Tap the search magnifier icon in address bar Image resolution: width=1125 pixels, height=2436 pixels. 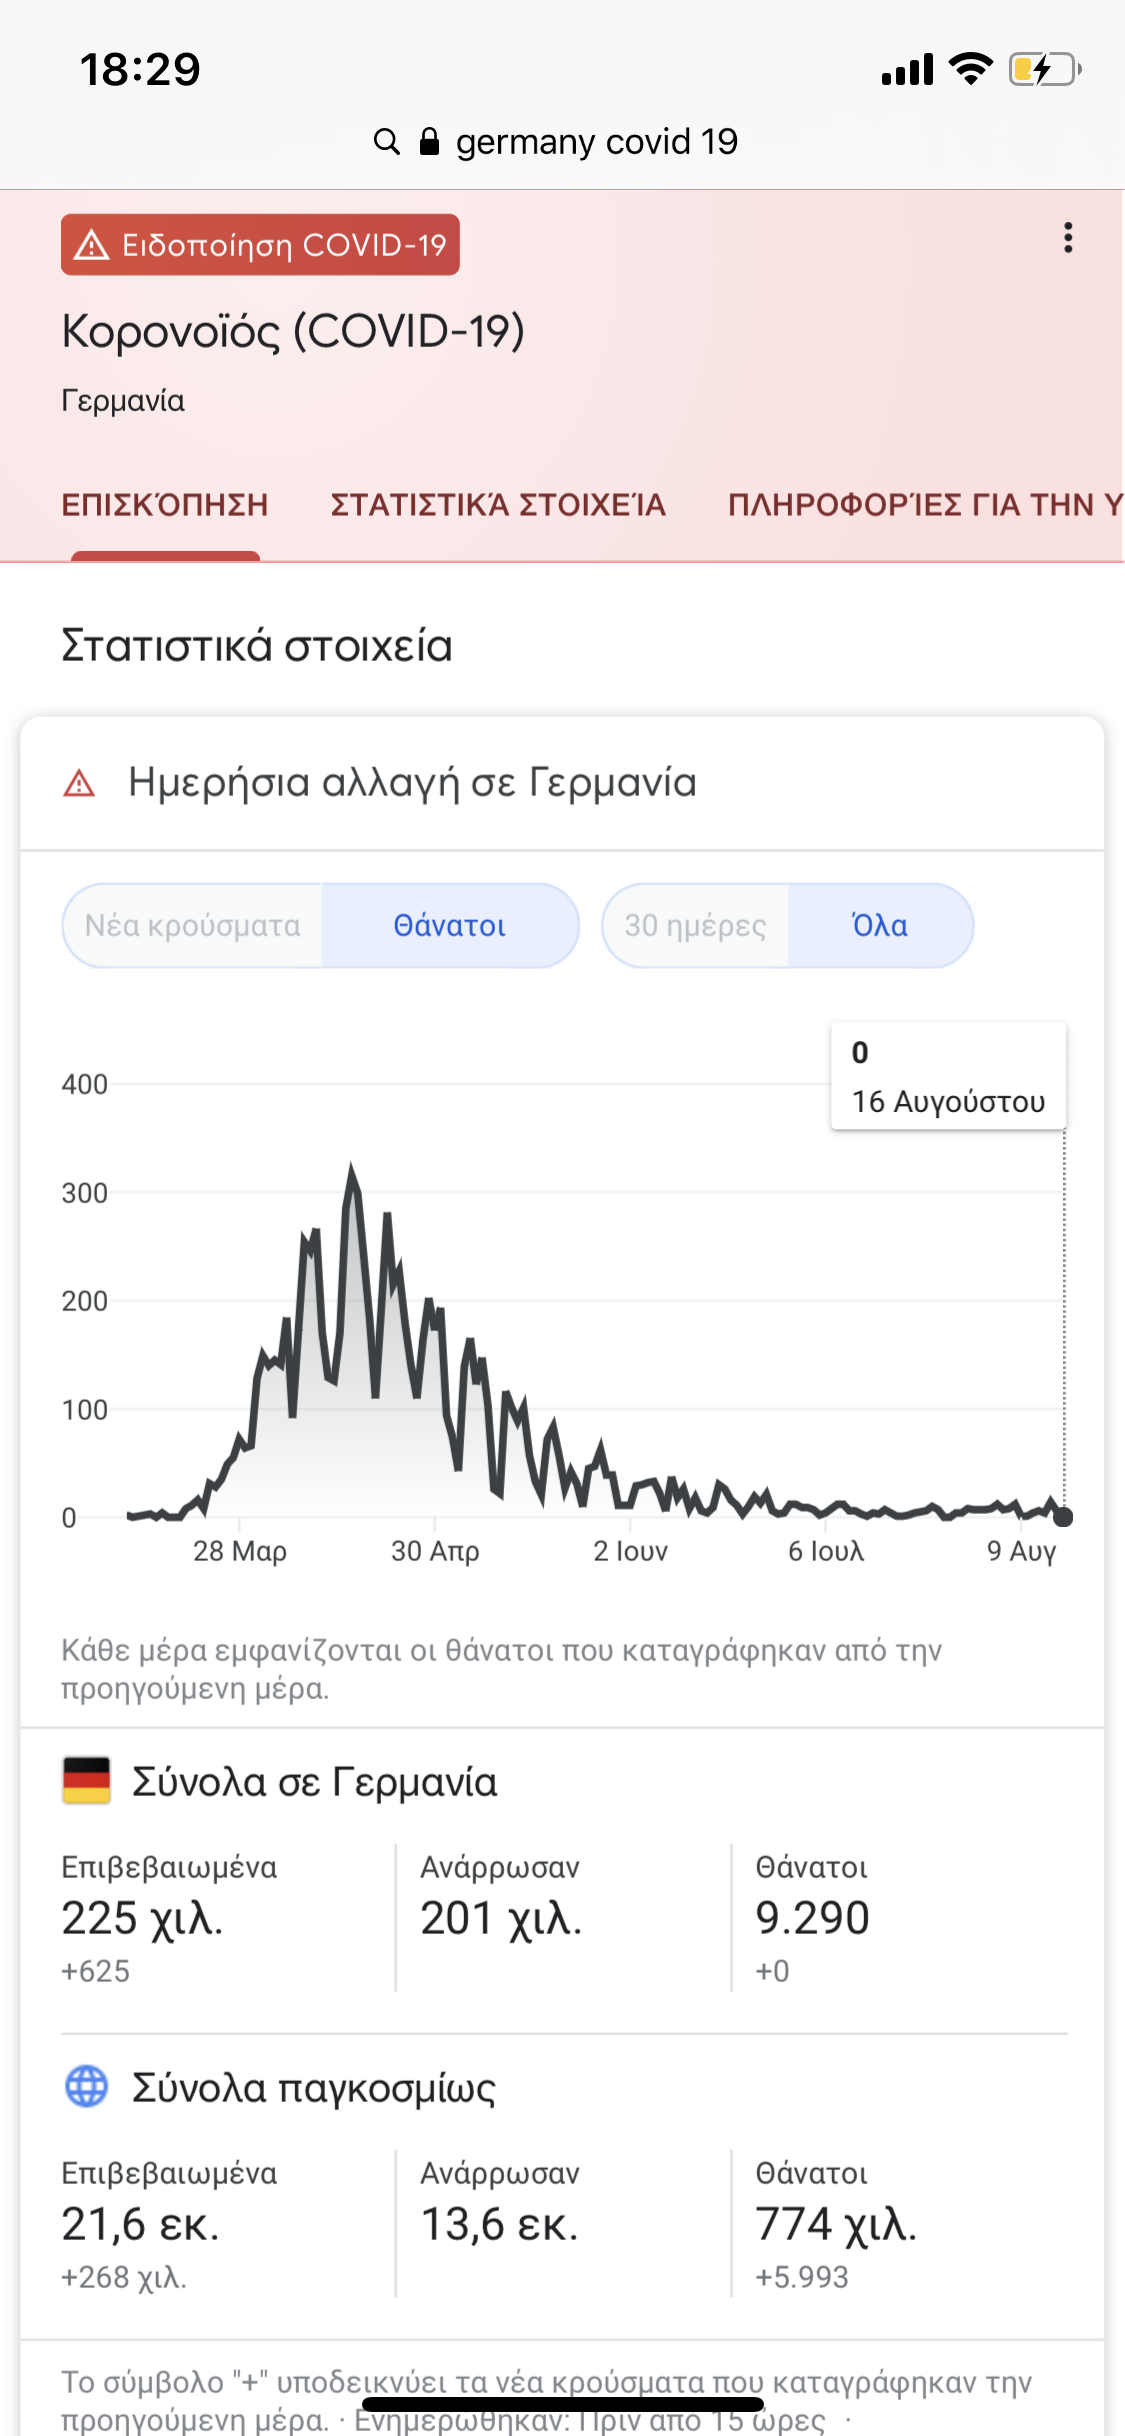click(387, 142)
